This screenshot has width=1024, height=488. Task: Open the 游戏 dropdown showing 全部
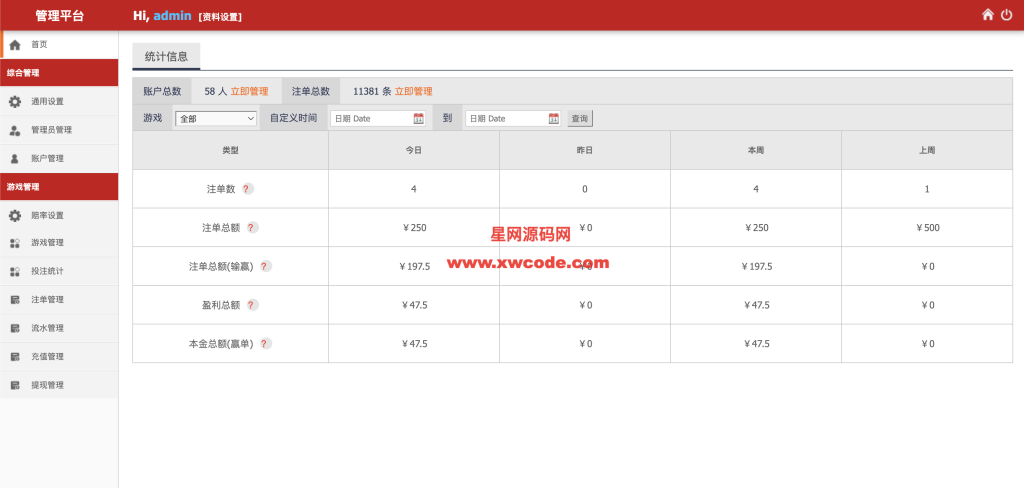pos(216,118)
